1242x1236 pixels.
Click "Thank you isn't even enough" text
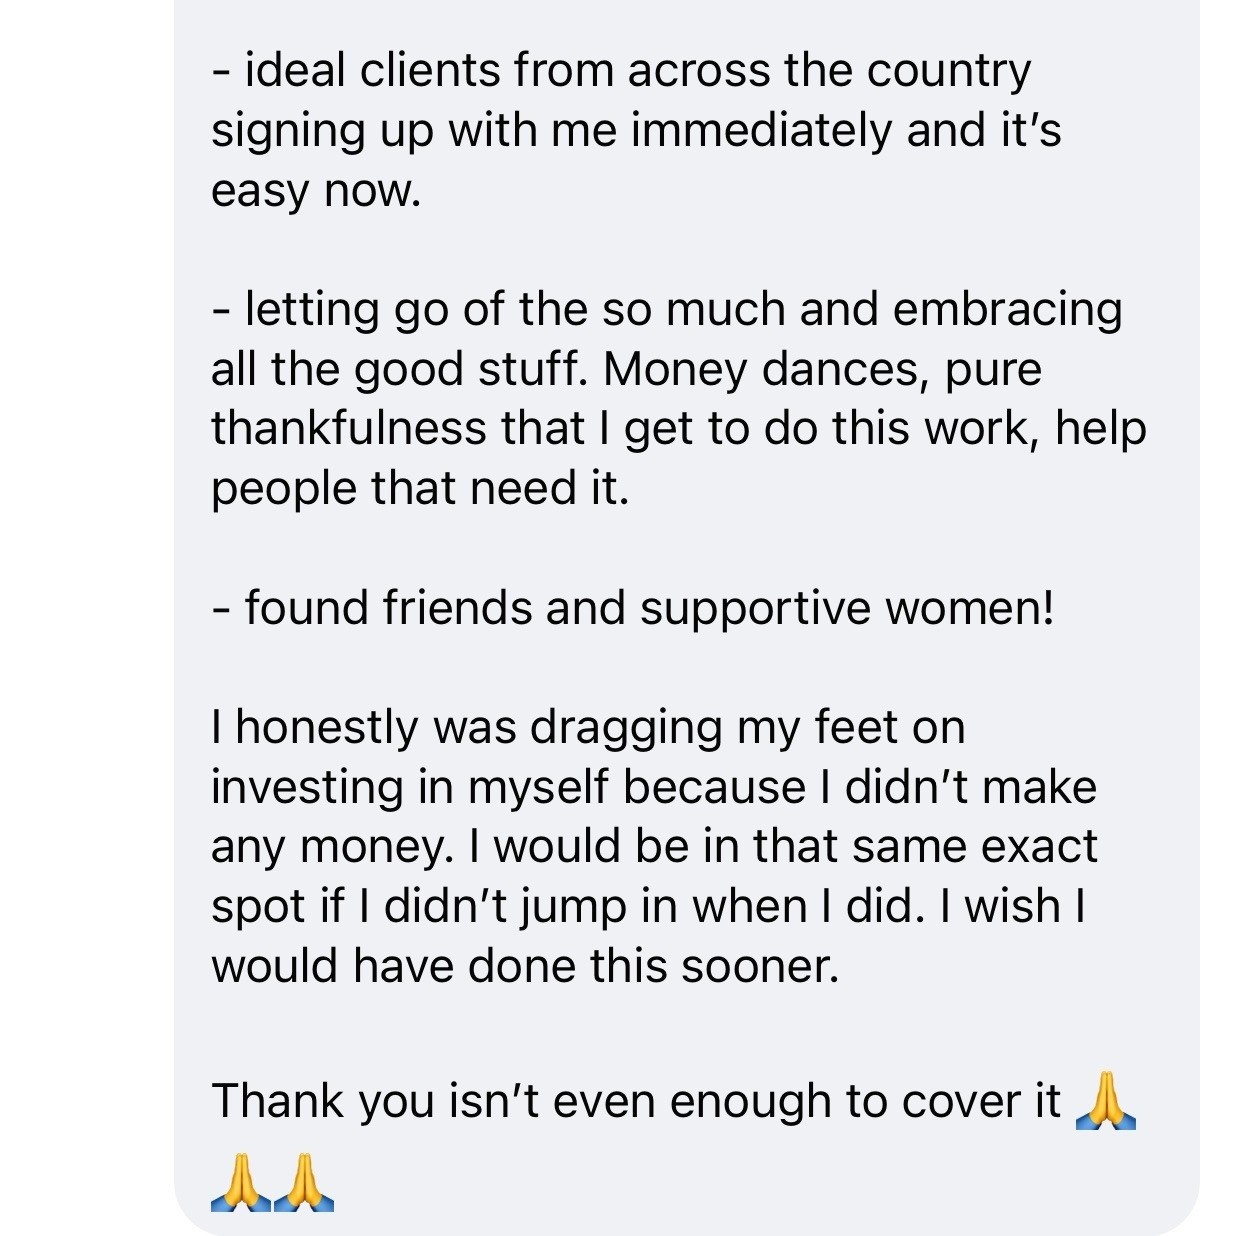pyautogui.click(x=520, y=1101)
